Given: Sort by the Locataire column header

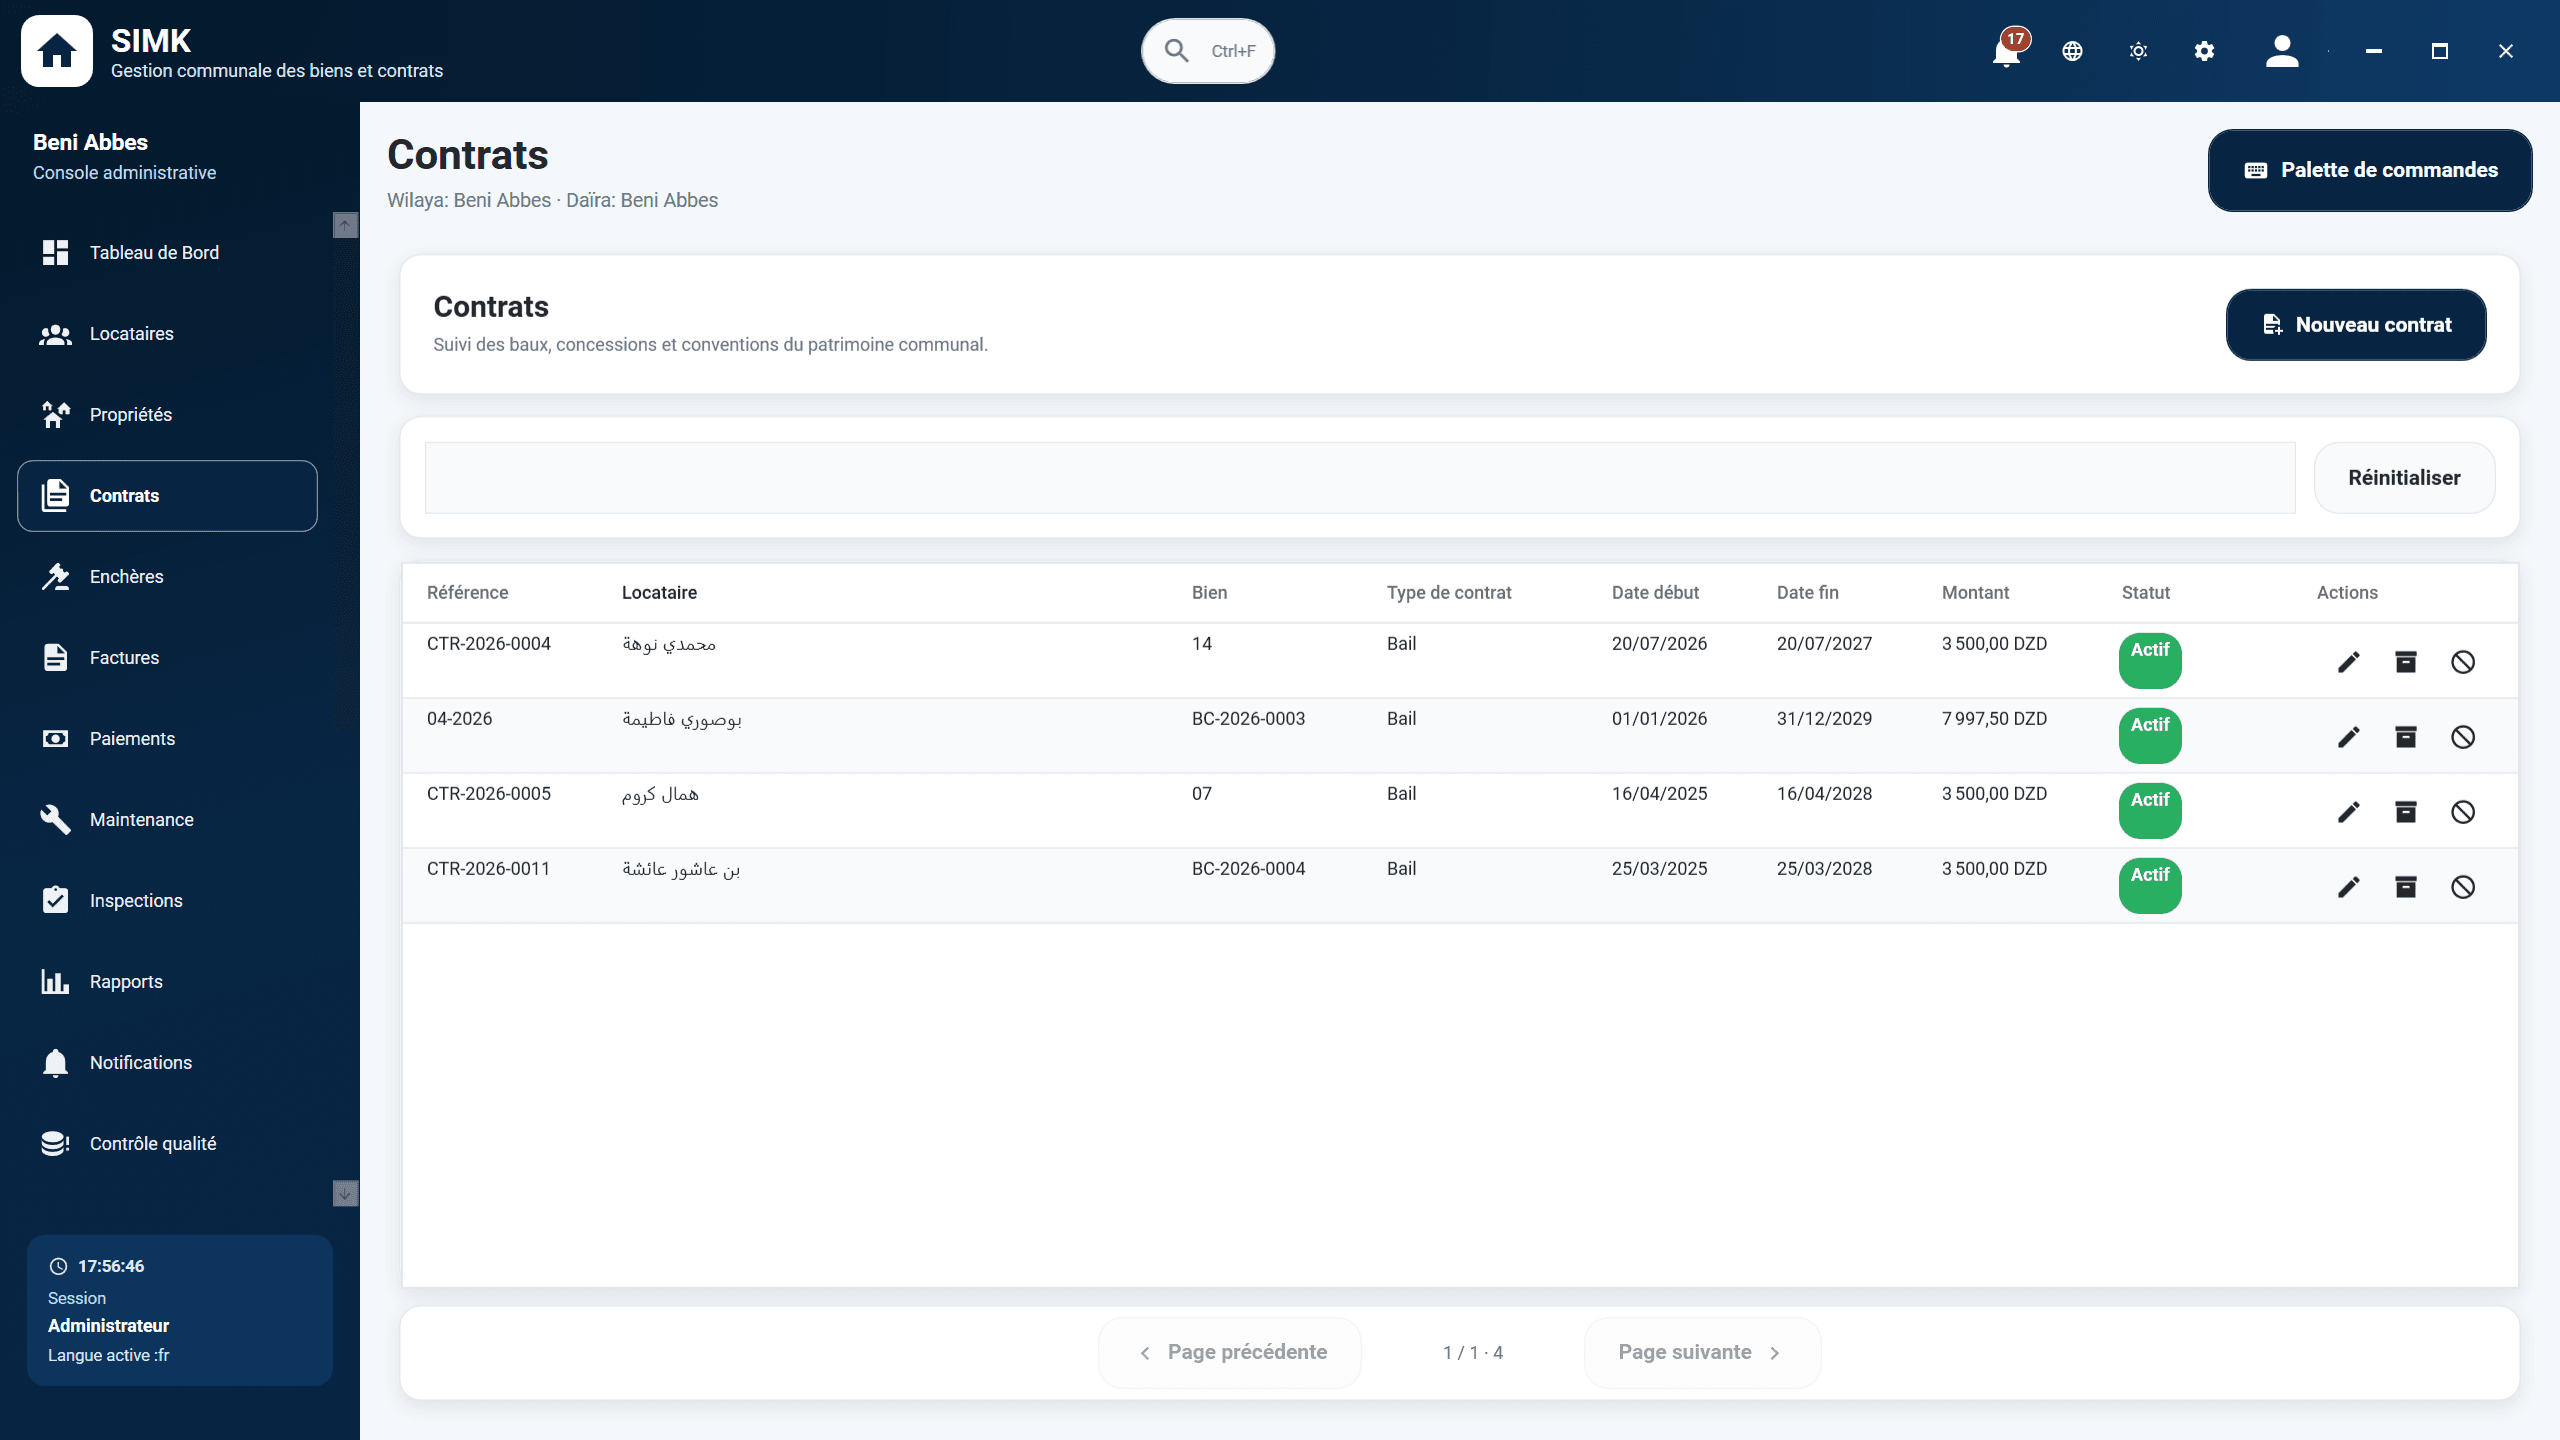Looking at the screenshot, I should [660, 593].
